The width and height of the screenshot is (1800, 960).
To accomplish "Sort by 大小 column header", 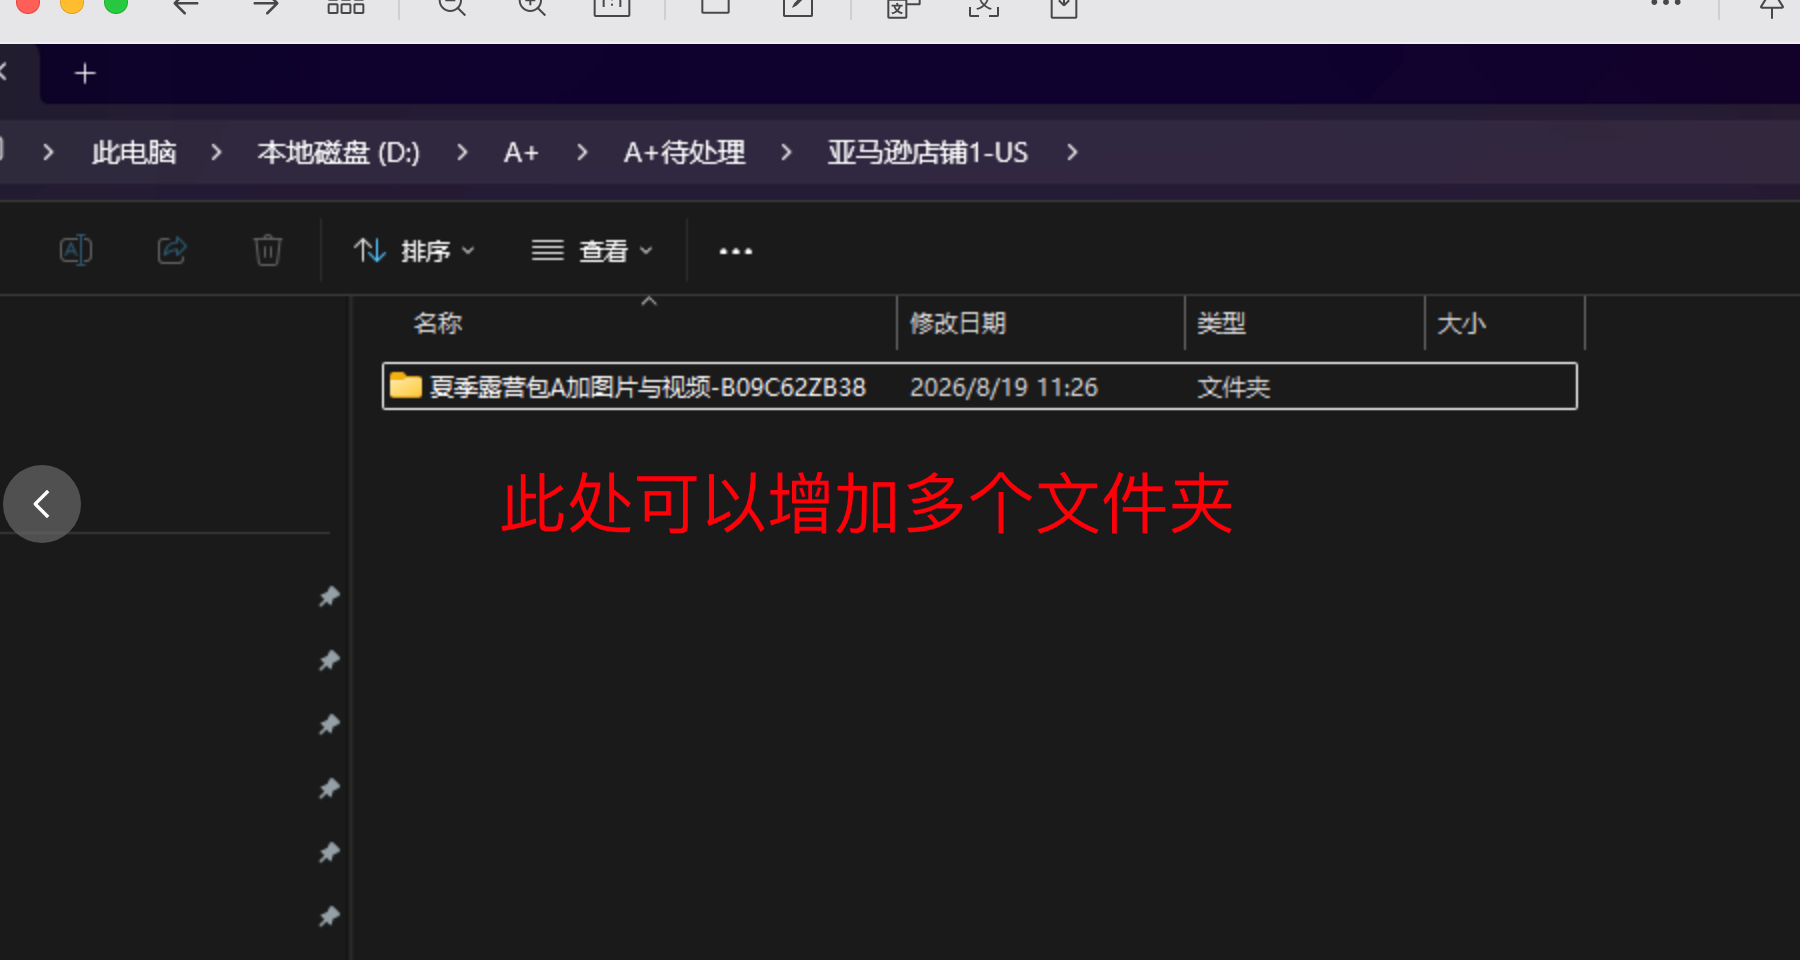I will [1461, 323].
